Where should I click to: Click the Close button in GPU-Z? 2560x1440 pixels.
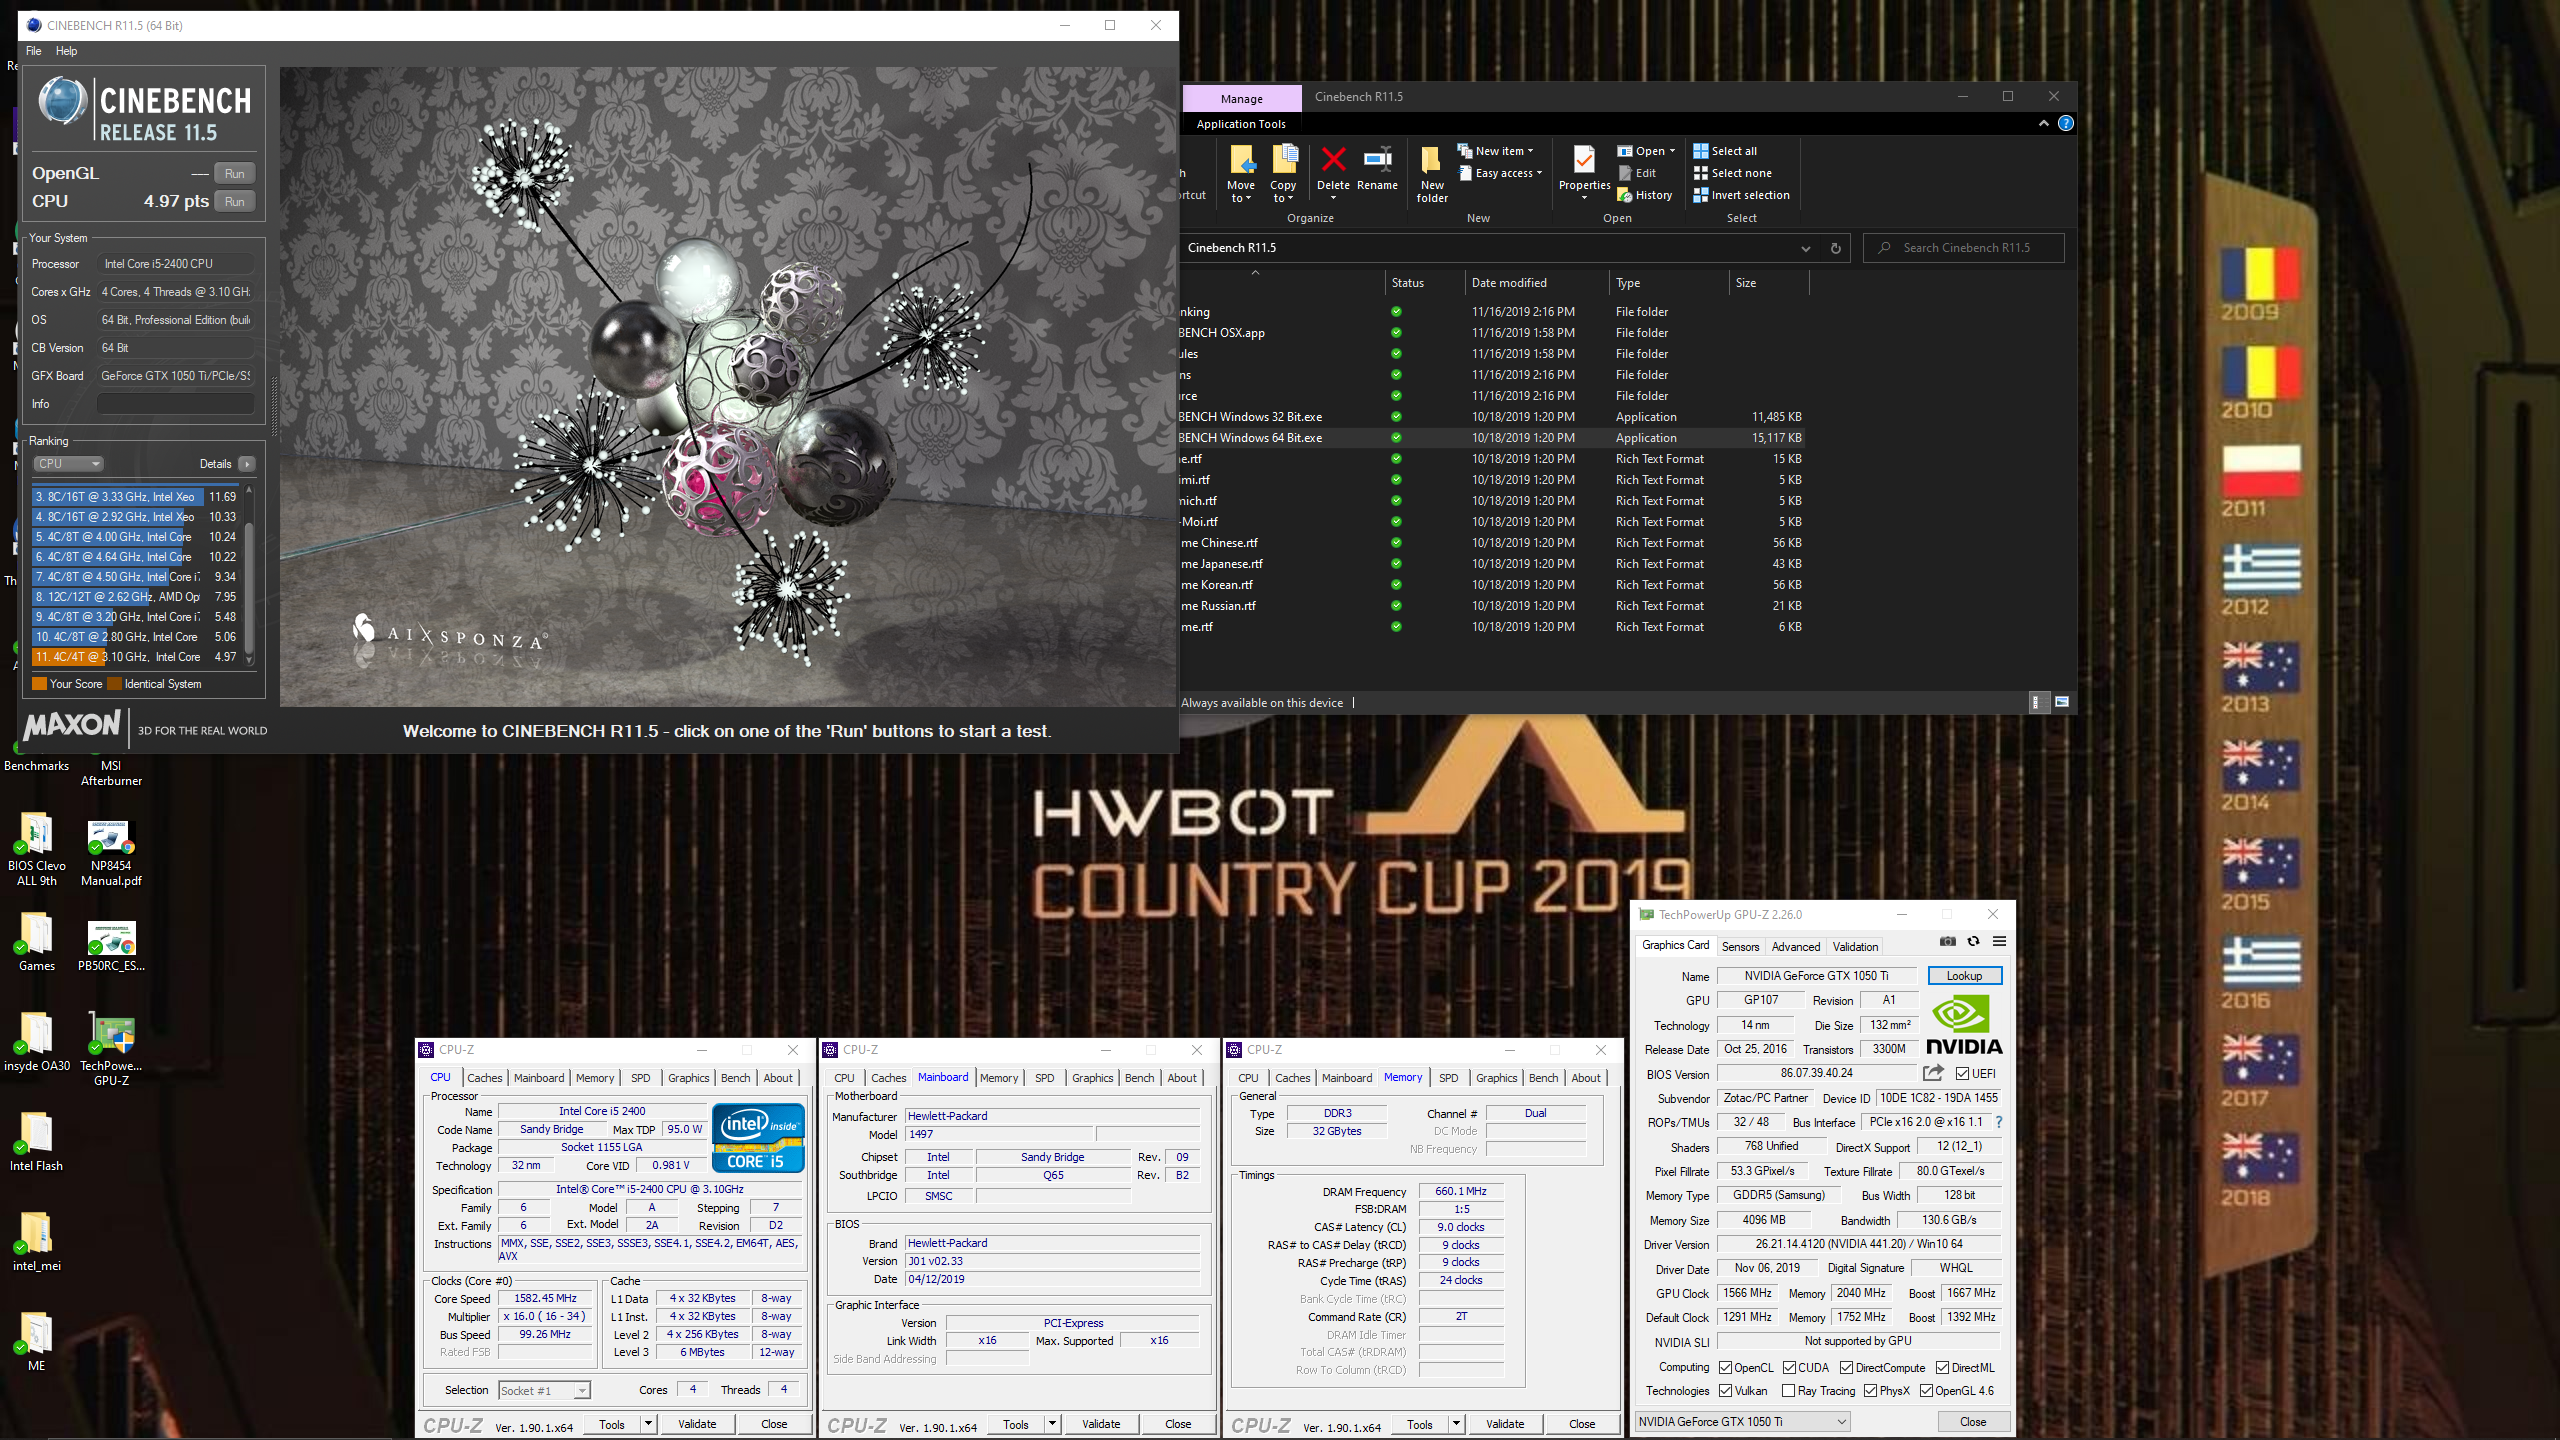(1973, 1422)
